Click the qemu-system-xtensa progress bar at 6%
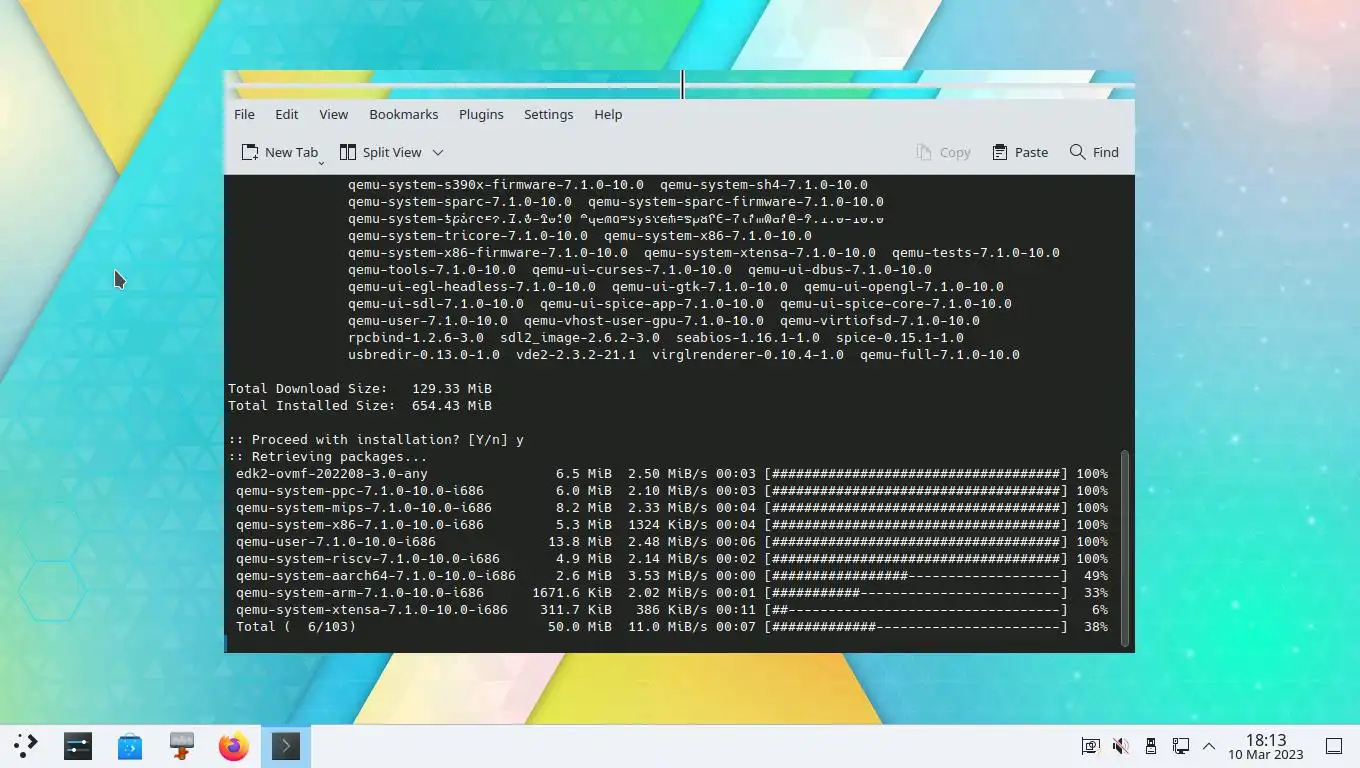 (x=916, y=609)
